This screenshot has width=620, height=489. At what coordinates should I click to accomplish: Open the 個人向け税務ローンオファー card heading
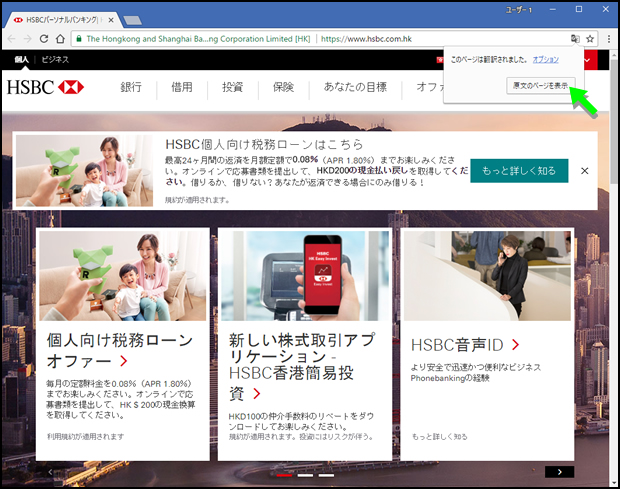(x=120, y=350)
